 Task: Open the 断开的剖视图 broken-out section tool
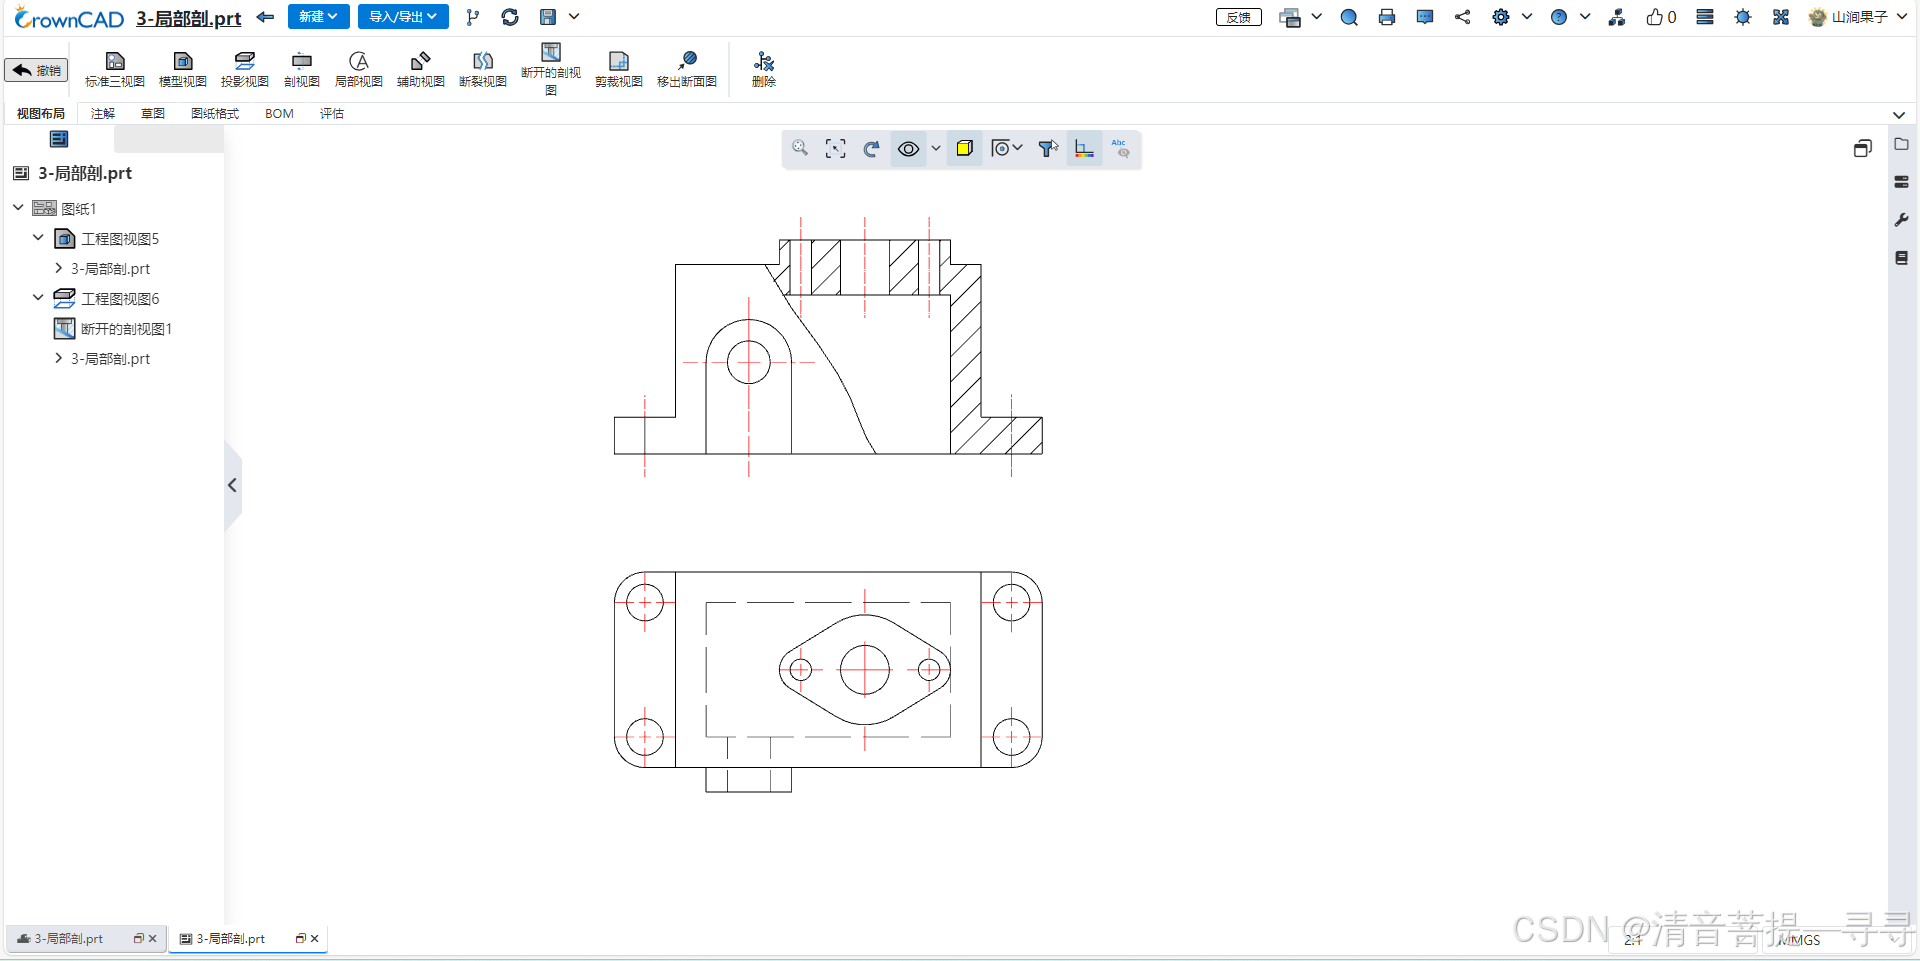pos(551,69)
